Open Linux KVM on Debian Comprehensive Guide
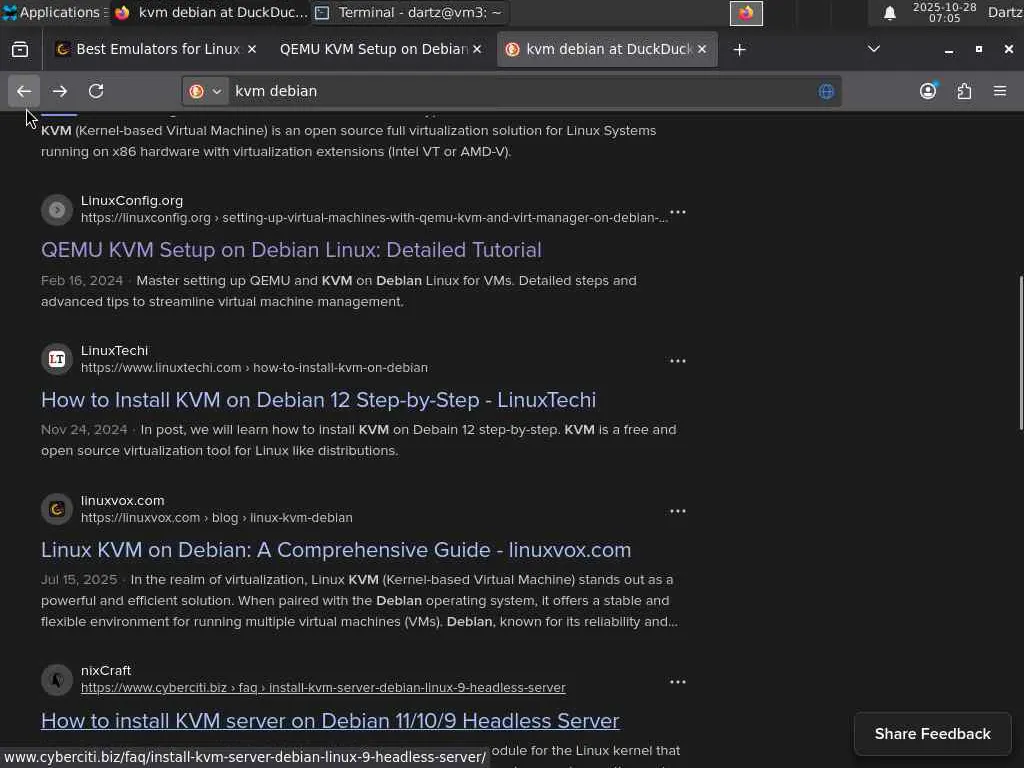Viewport: 1024px width, 768px height. [336, 550]
